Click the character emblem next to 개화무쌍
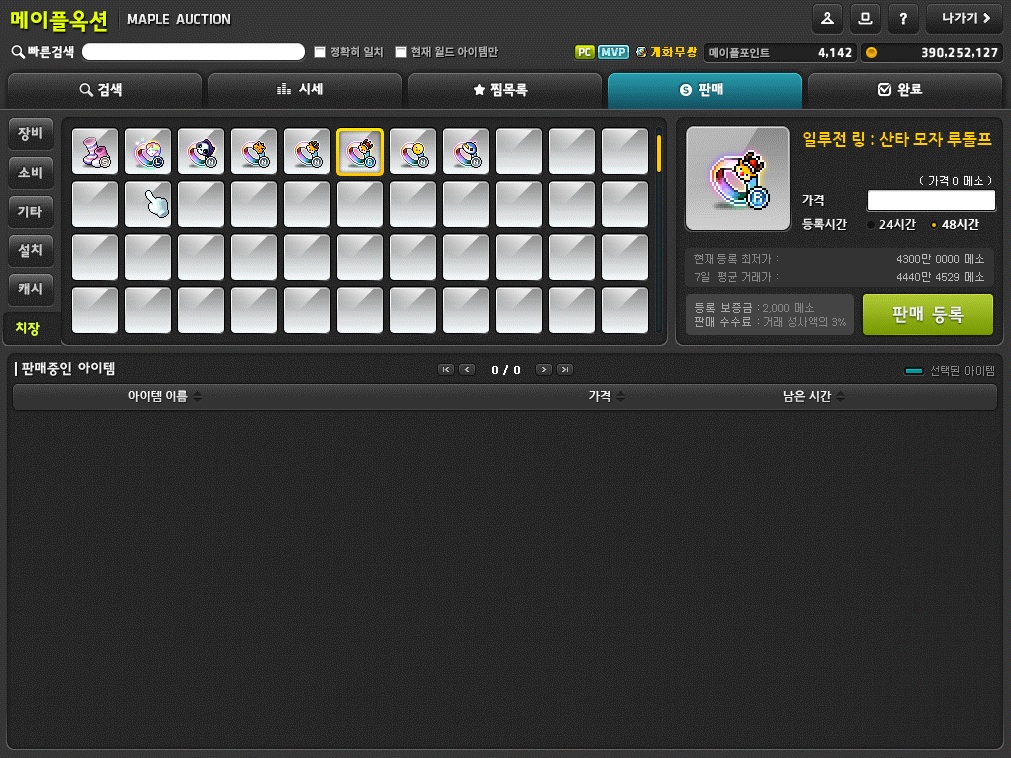The image size is (1011, 758). [641, 52]
